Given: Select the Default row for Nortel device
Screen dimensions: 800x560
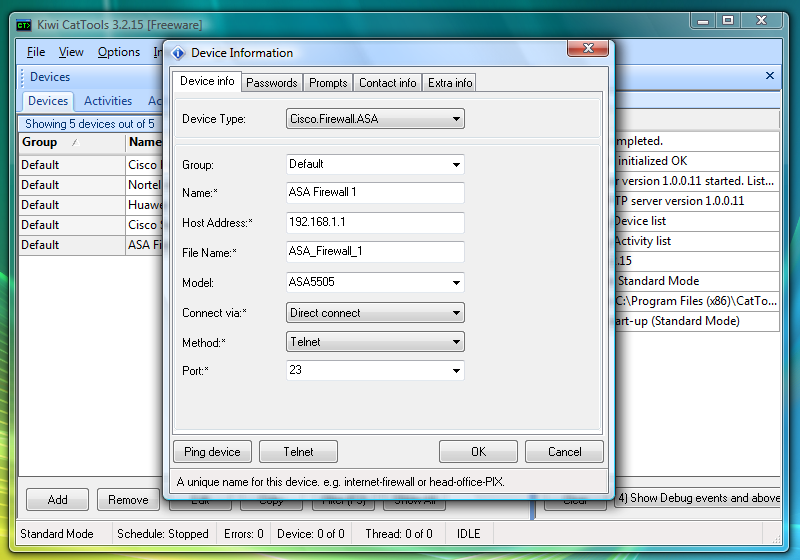Looking at the screenshot, I should click(x=71, y=185).
